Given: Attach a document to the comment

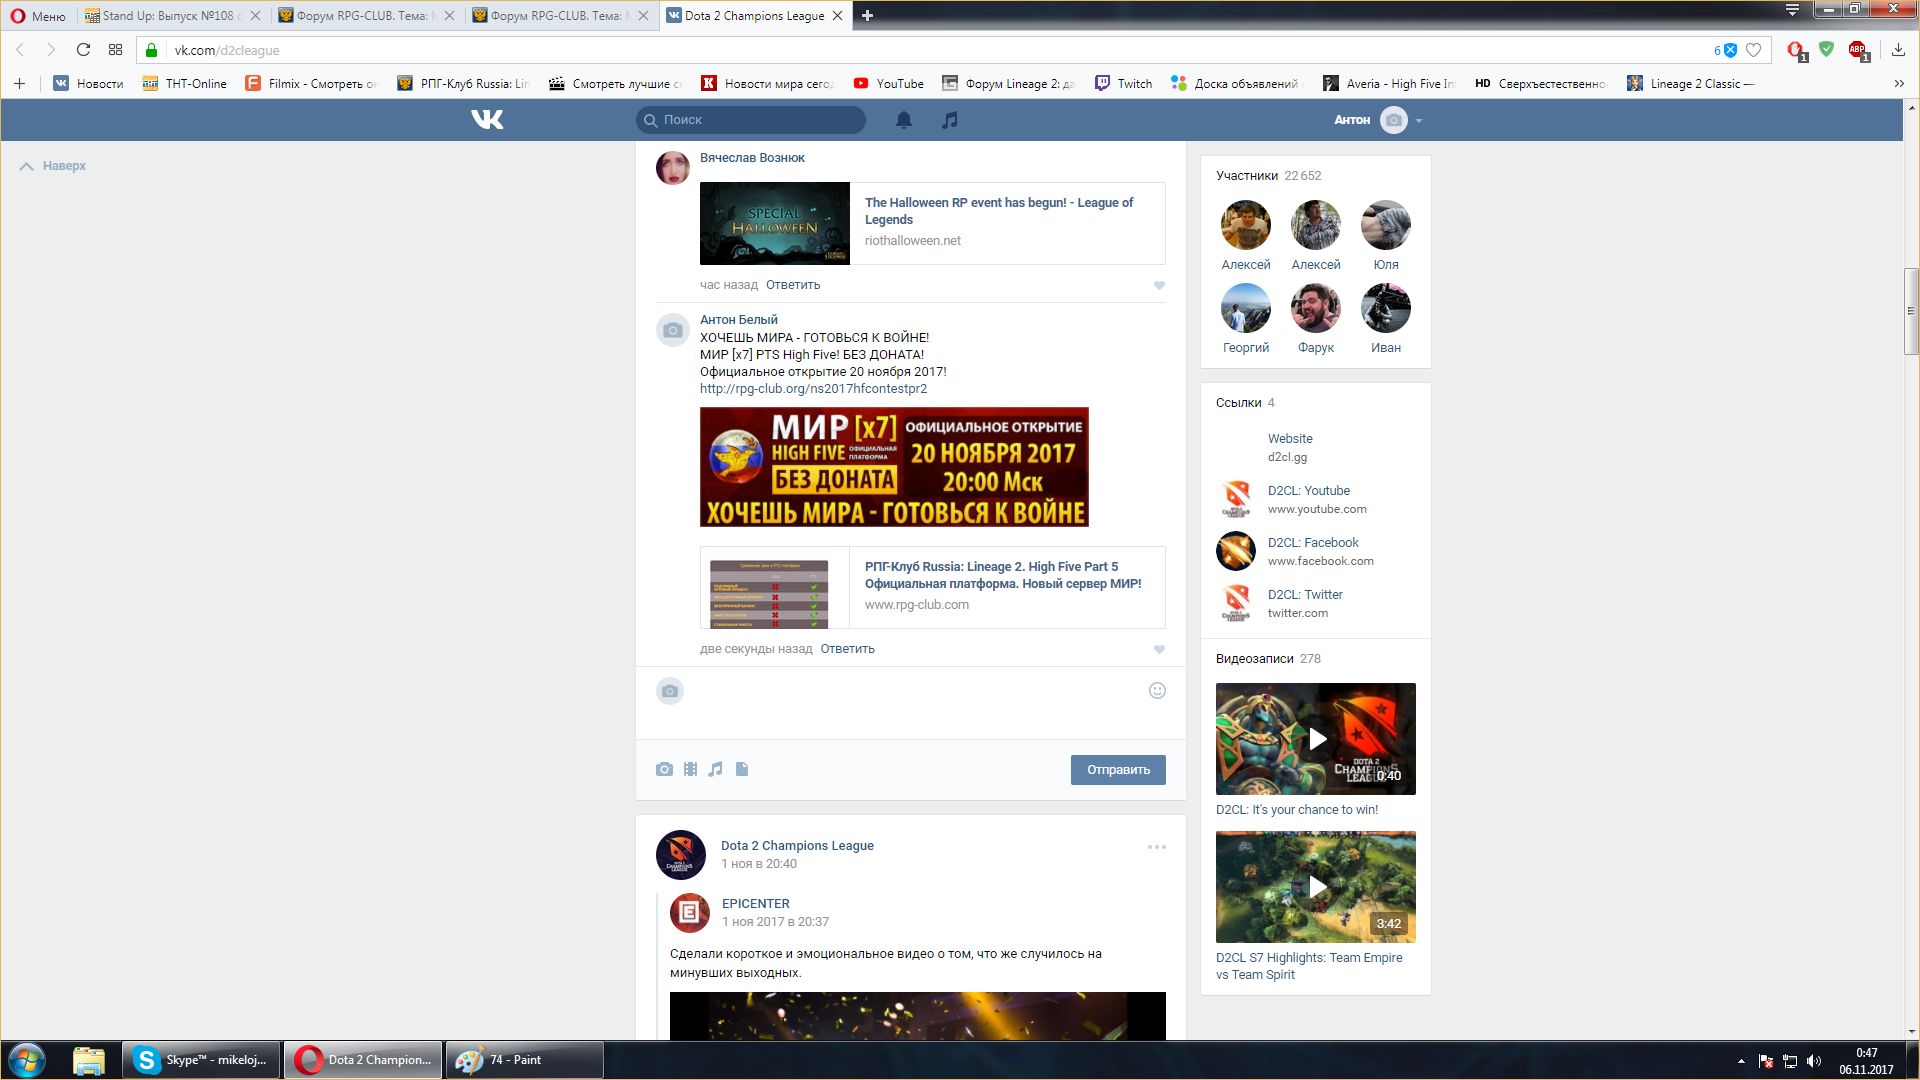Looking at the screenshot, I should click(x=742, y=769).
